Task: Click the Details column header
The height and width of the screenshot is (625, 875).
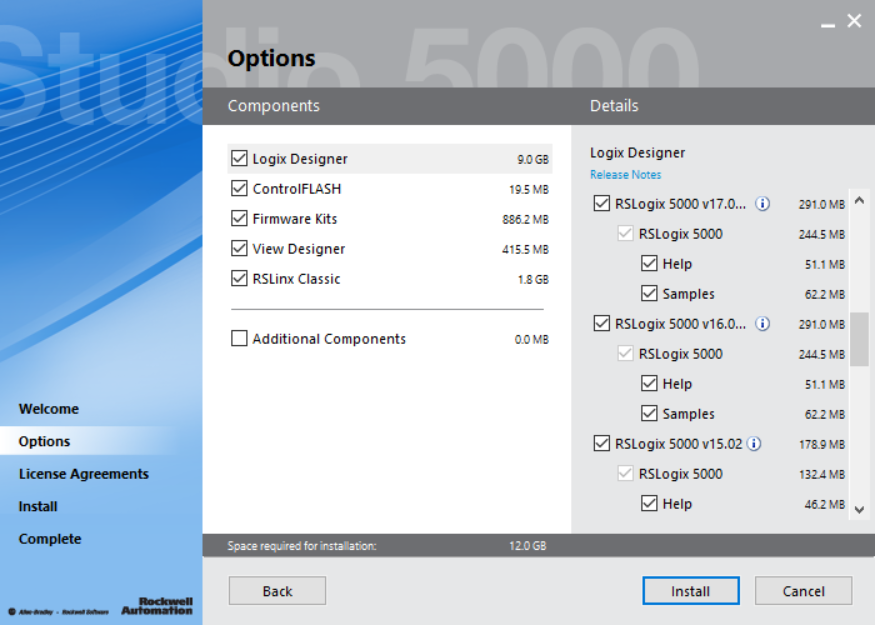Action: tap(614, 106)
